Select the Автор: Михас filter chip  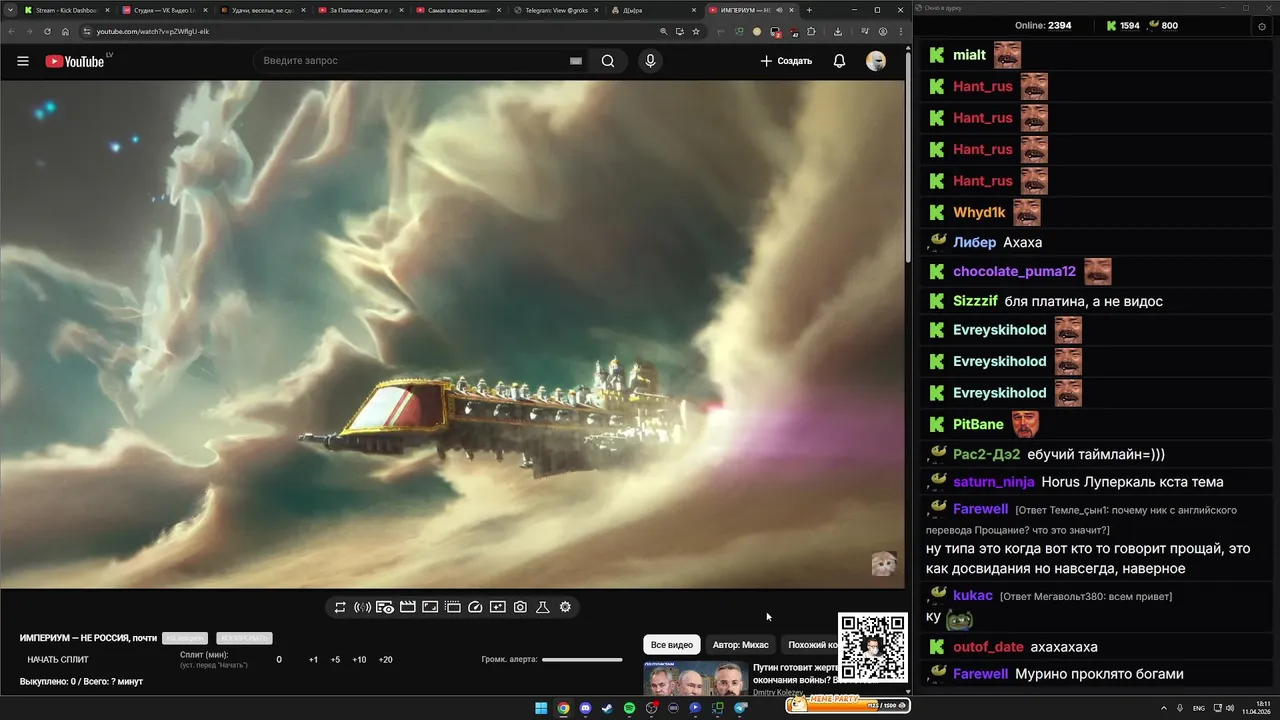point(740,645)
